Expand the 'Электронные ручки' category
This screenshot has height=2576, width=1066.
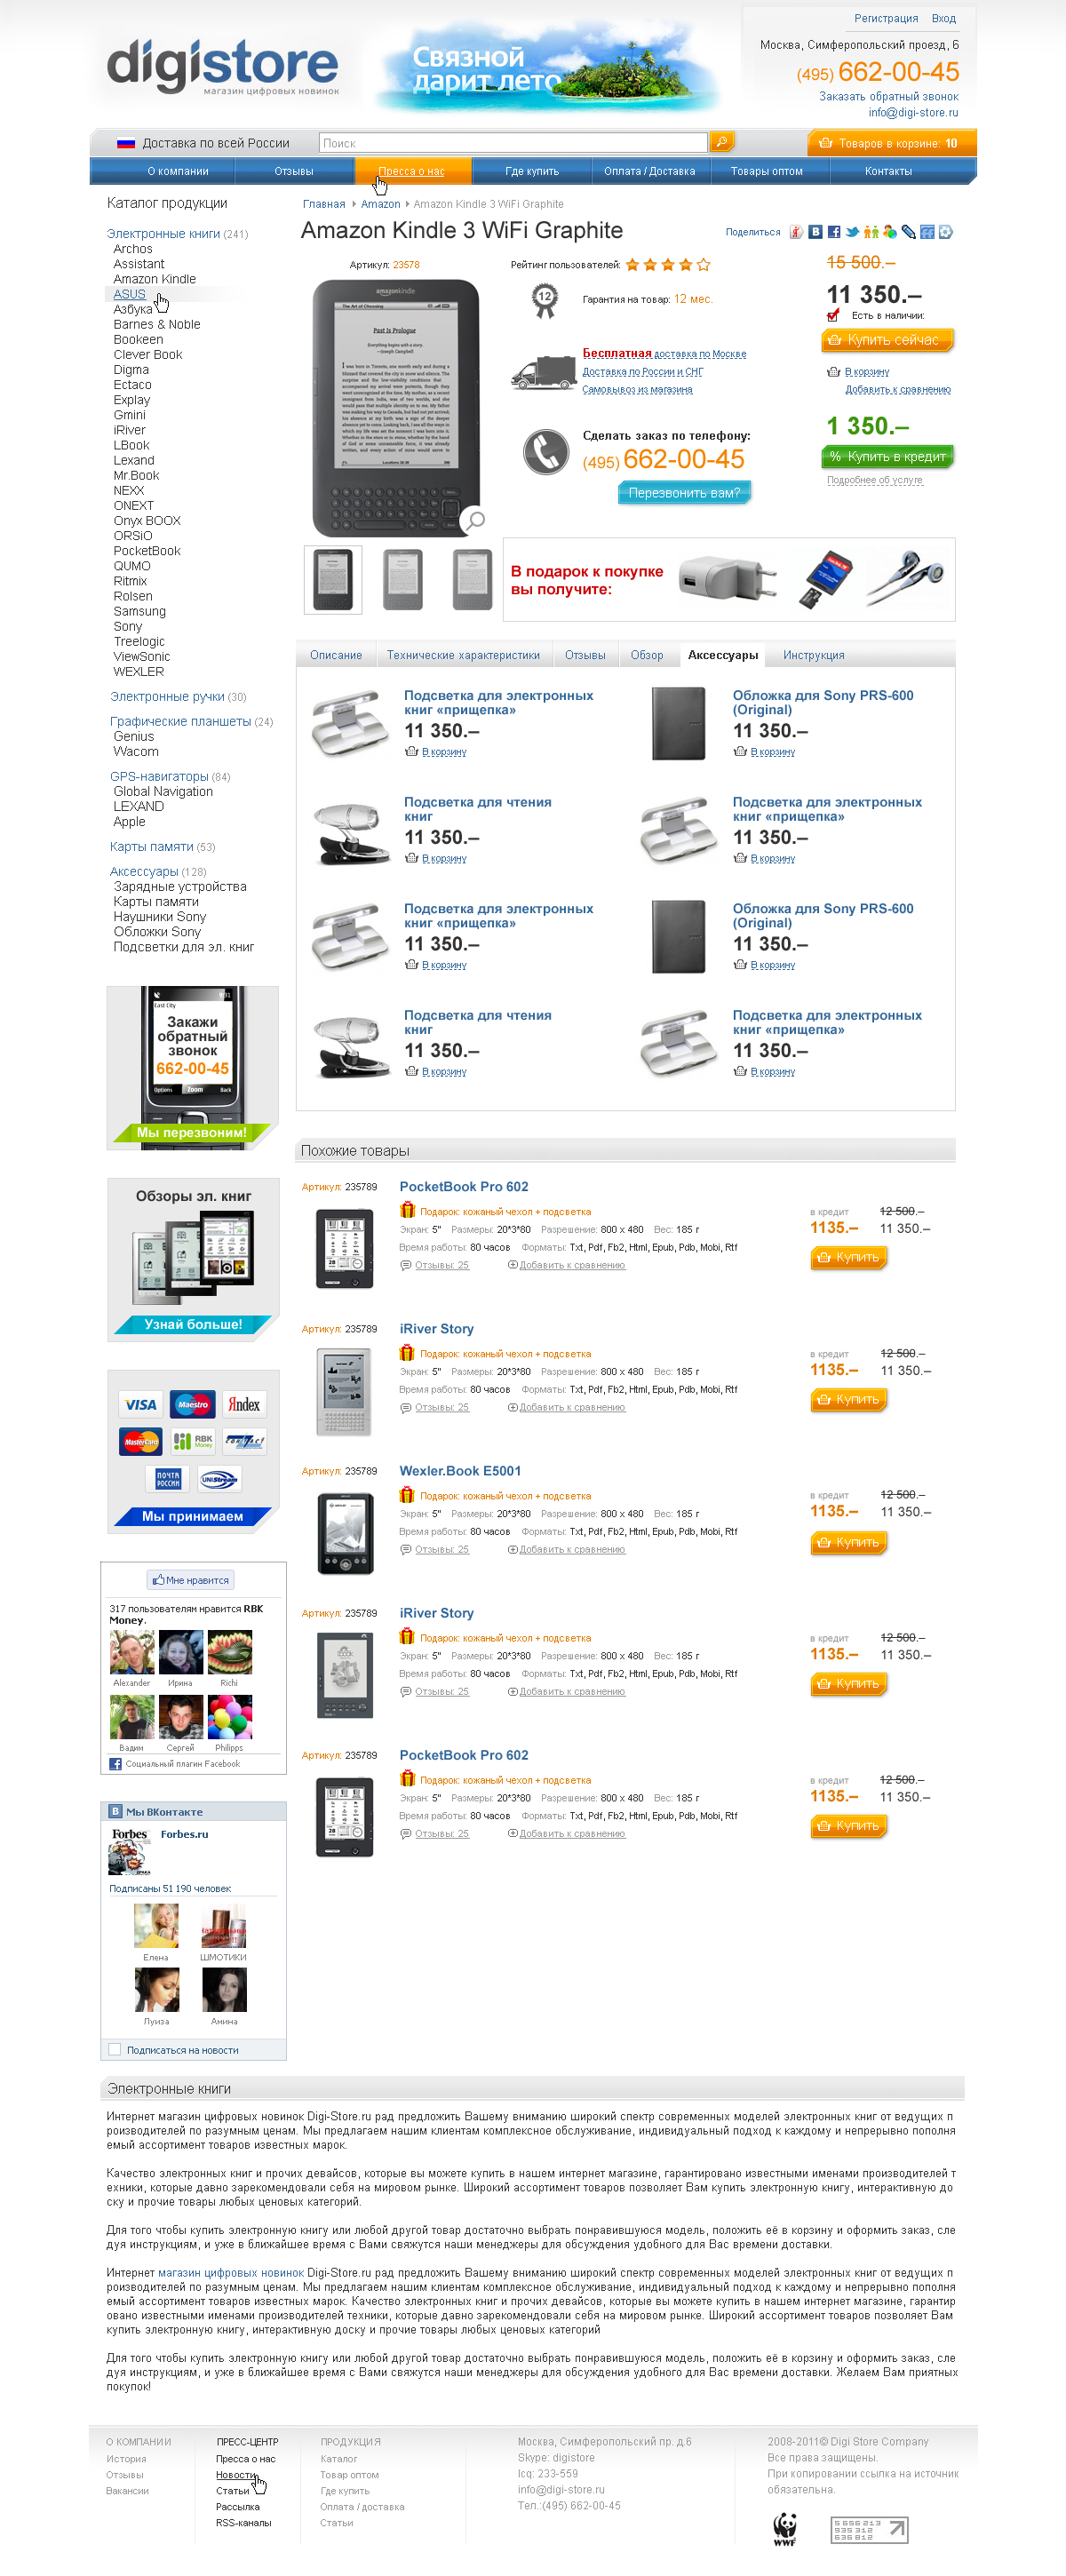tap(167, 697)
